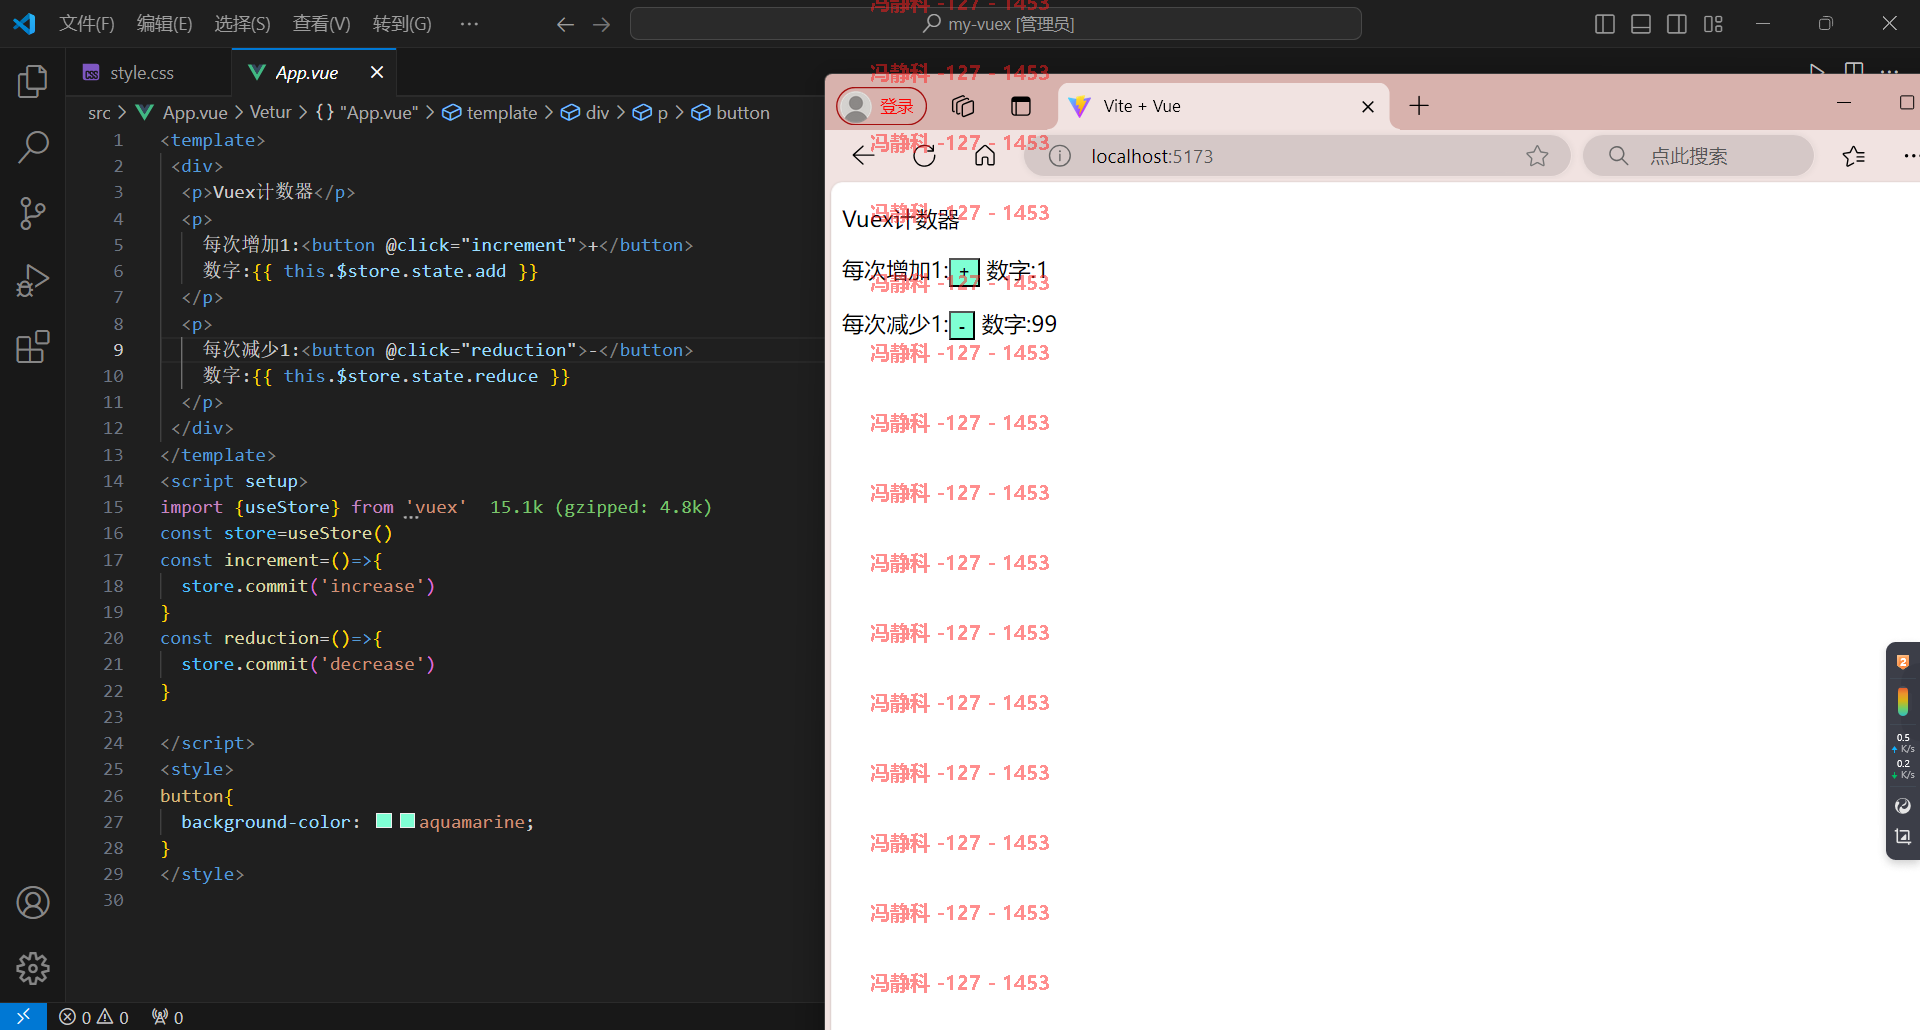Click the - reduction button on page
Screen dimensions: 1920x1030
click(961, 325)
